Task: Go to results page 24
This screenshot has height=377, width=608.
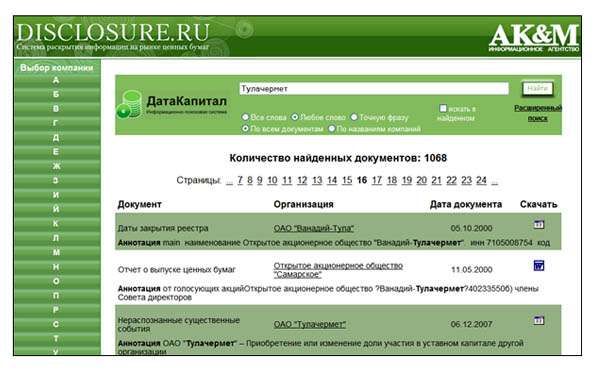Action: pos(481,180)
